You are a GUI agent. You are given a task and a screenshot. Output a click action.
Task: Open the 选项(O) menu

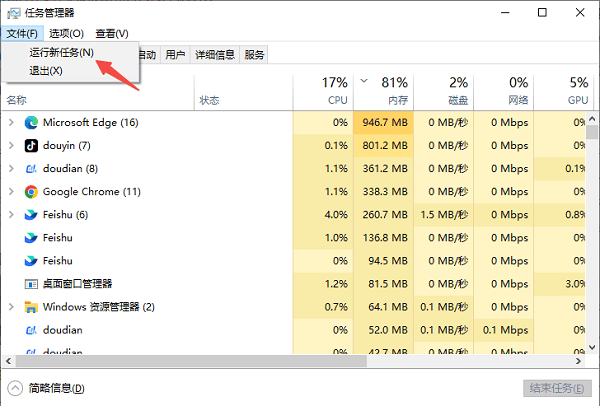(x=67, y=34)
